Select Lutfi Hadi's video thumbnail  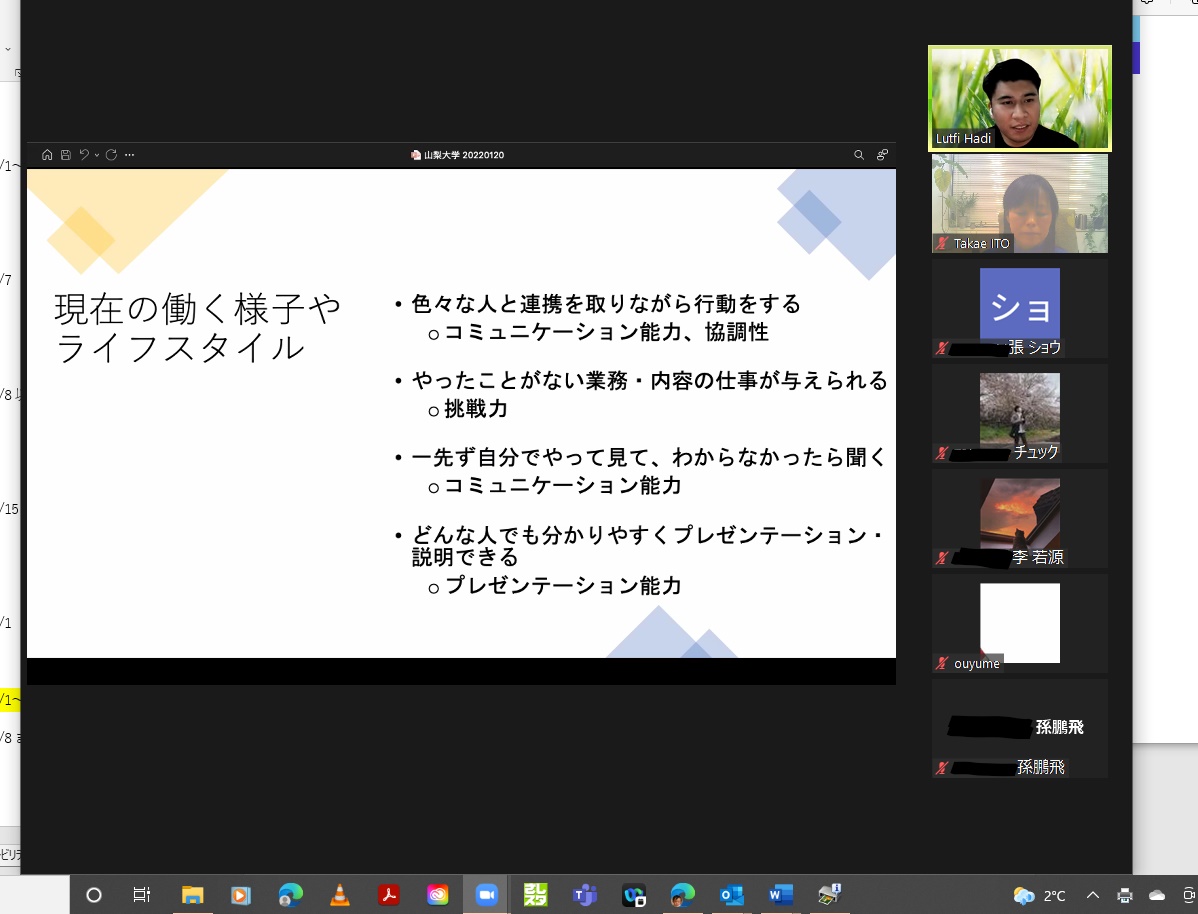click(x=1019, y=98)
